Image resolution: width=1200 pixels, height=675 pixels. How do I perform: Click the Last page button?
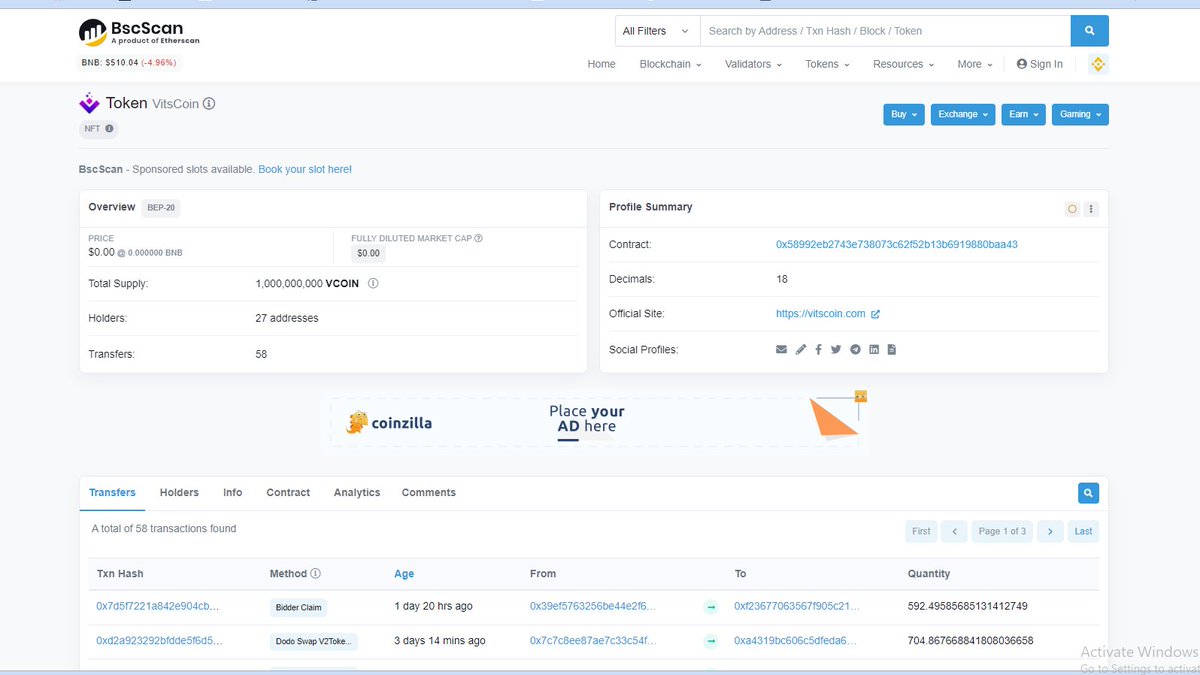tap(1083, 531)
